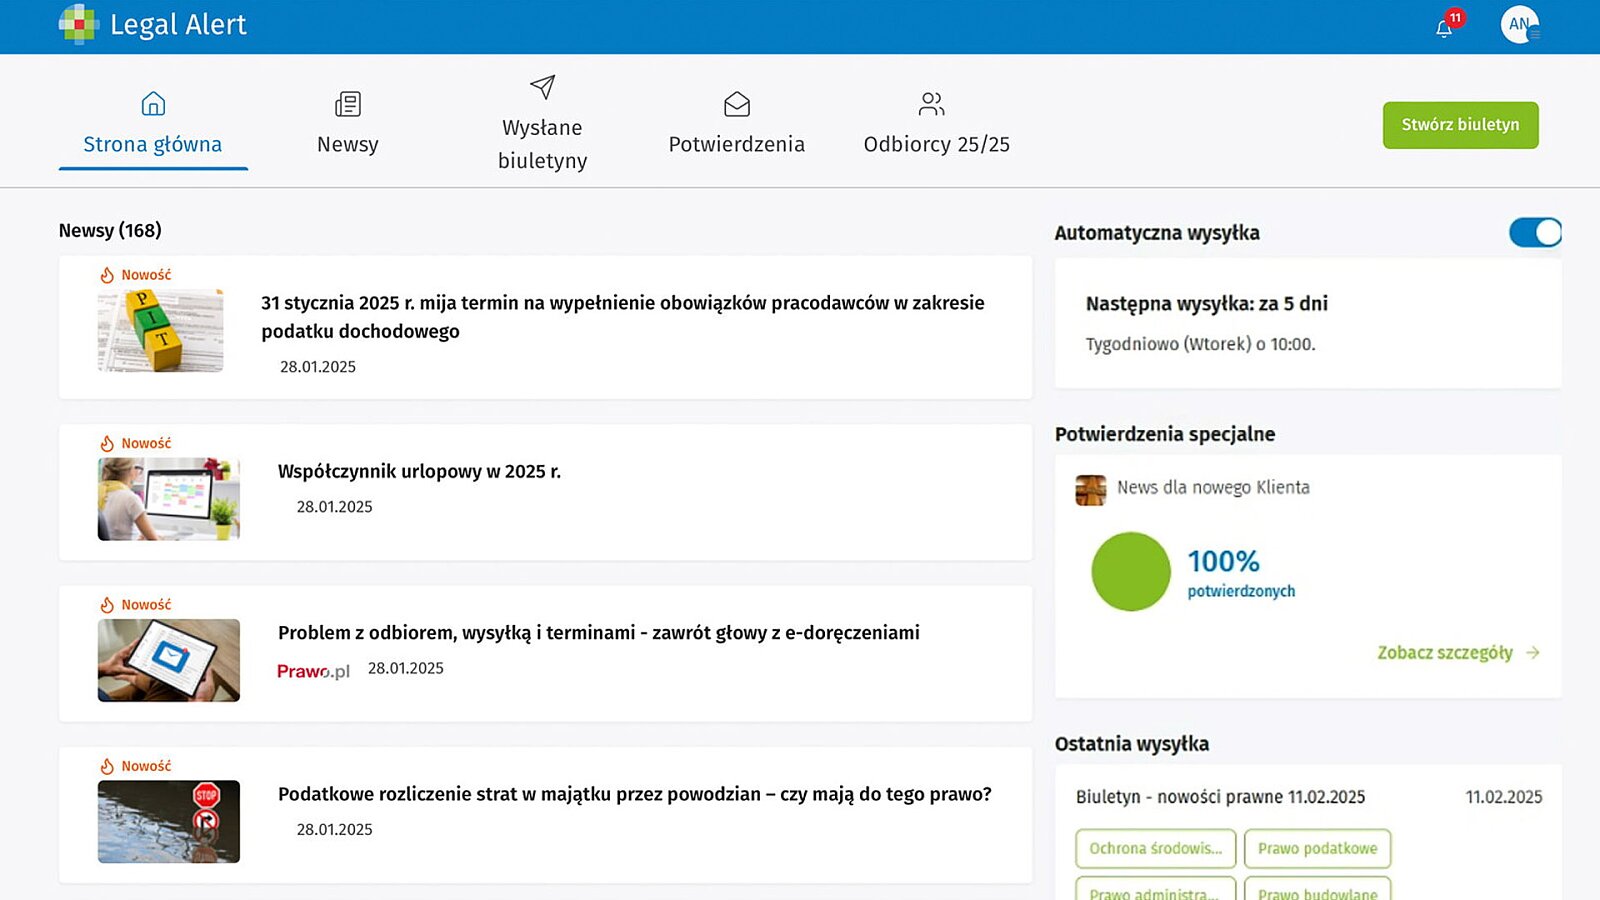The height and width of the screenshot is (900, 1600).
Task: Switch to the Newsy tab
Action: 347,144
